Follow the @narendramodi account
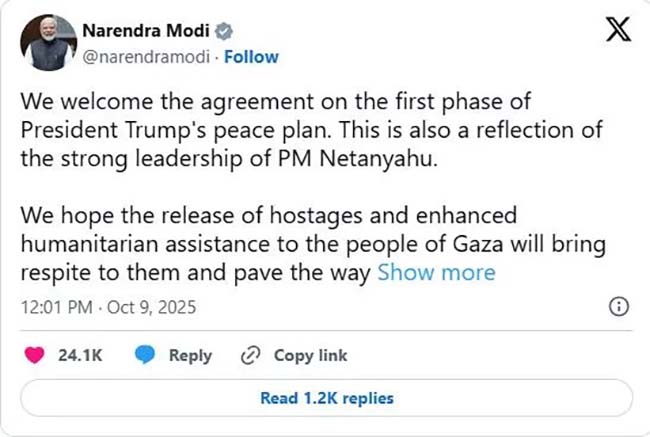The width and height of the screenshot is (650, 437). [x=251, y=56]
